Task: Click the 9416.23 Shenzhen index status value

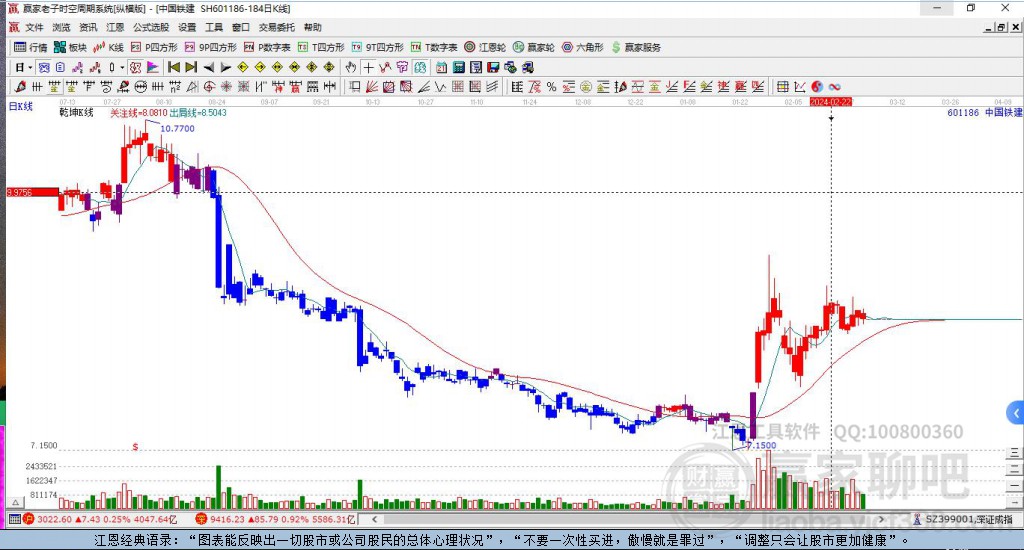Action: pyautogui.click(x=228, y=519)
